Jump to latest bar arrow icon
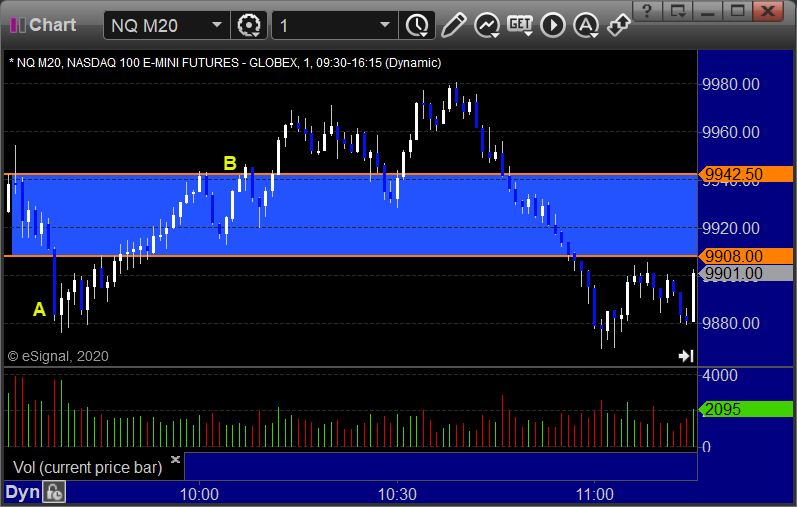This screenshot has height=507, width=797. (686, 356)
